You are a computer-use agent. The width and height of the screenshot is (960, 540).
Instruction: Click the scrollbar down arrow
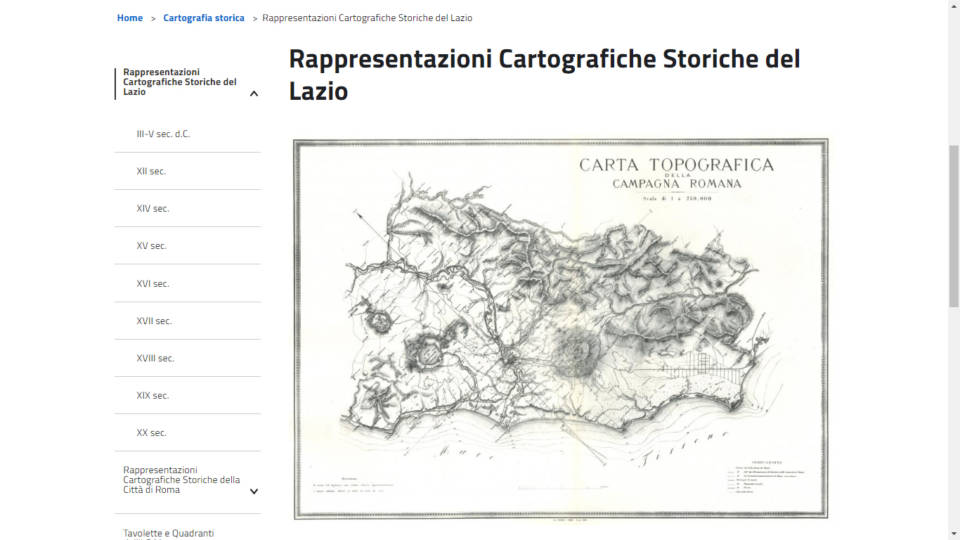(x=953, y=532)
